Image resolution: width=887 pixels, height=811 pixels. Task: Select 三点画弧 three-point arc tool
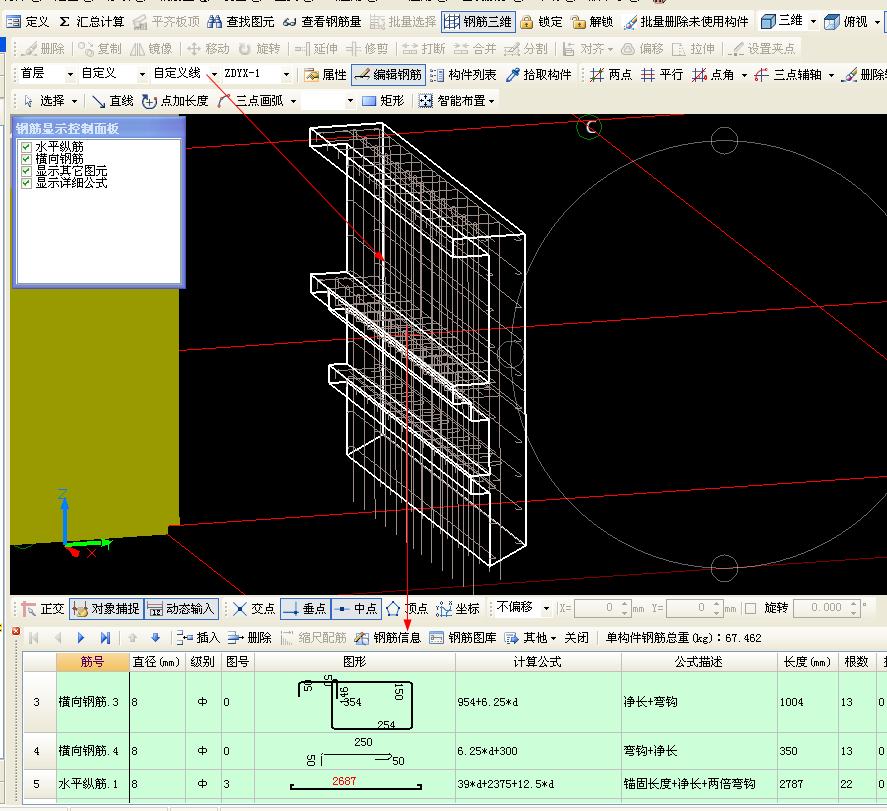coord(251,101)
